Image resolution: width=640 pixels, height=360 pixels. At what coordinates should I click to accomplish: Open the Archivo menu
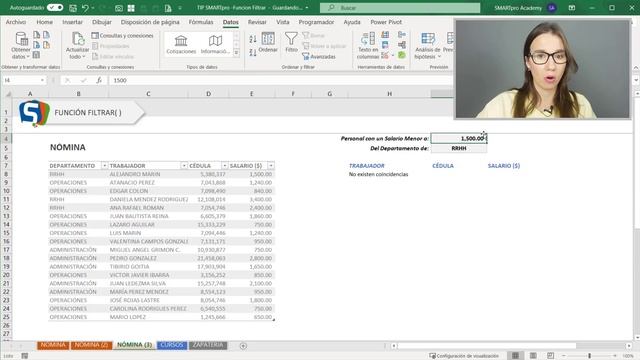coord(16,22)
